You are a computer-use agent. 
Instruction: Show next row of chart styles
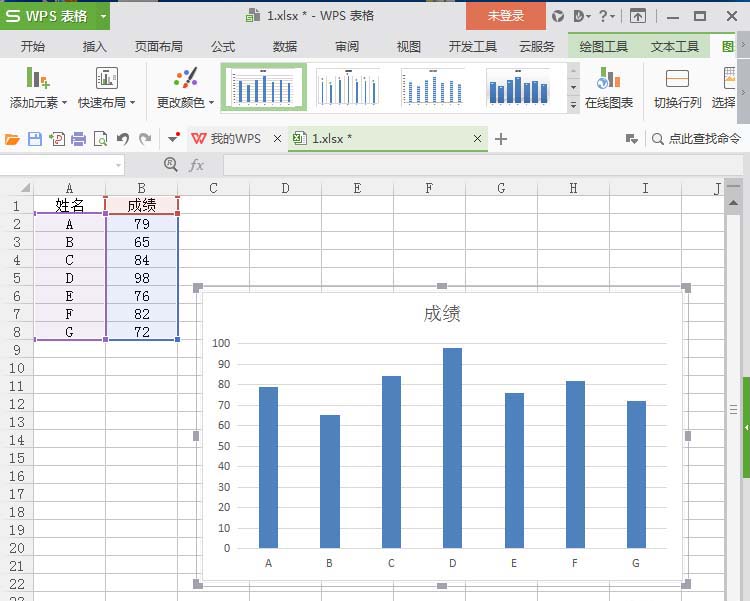(573, 88)
